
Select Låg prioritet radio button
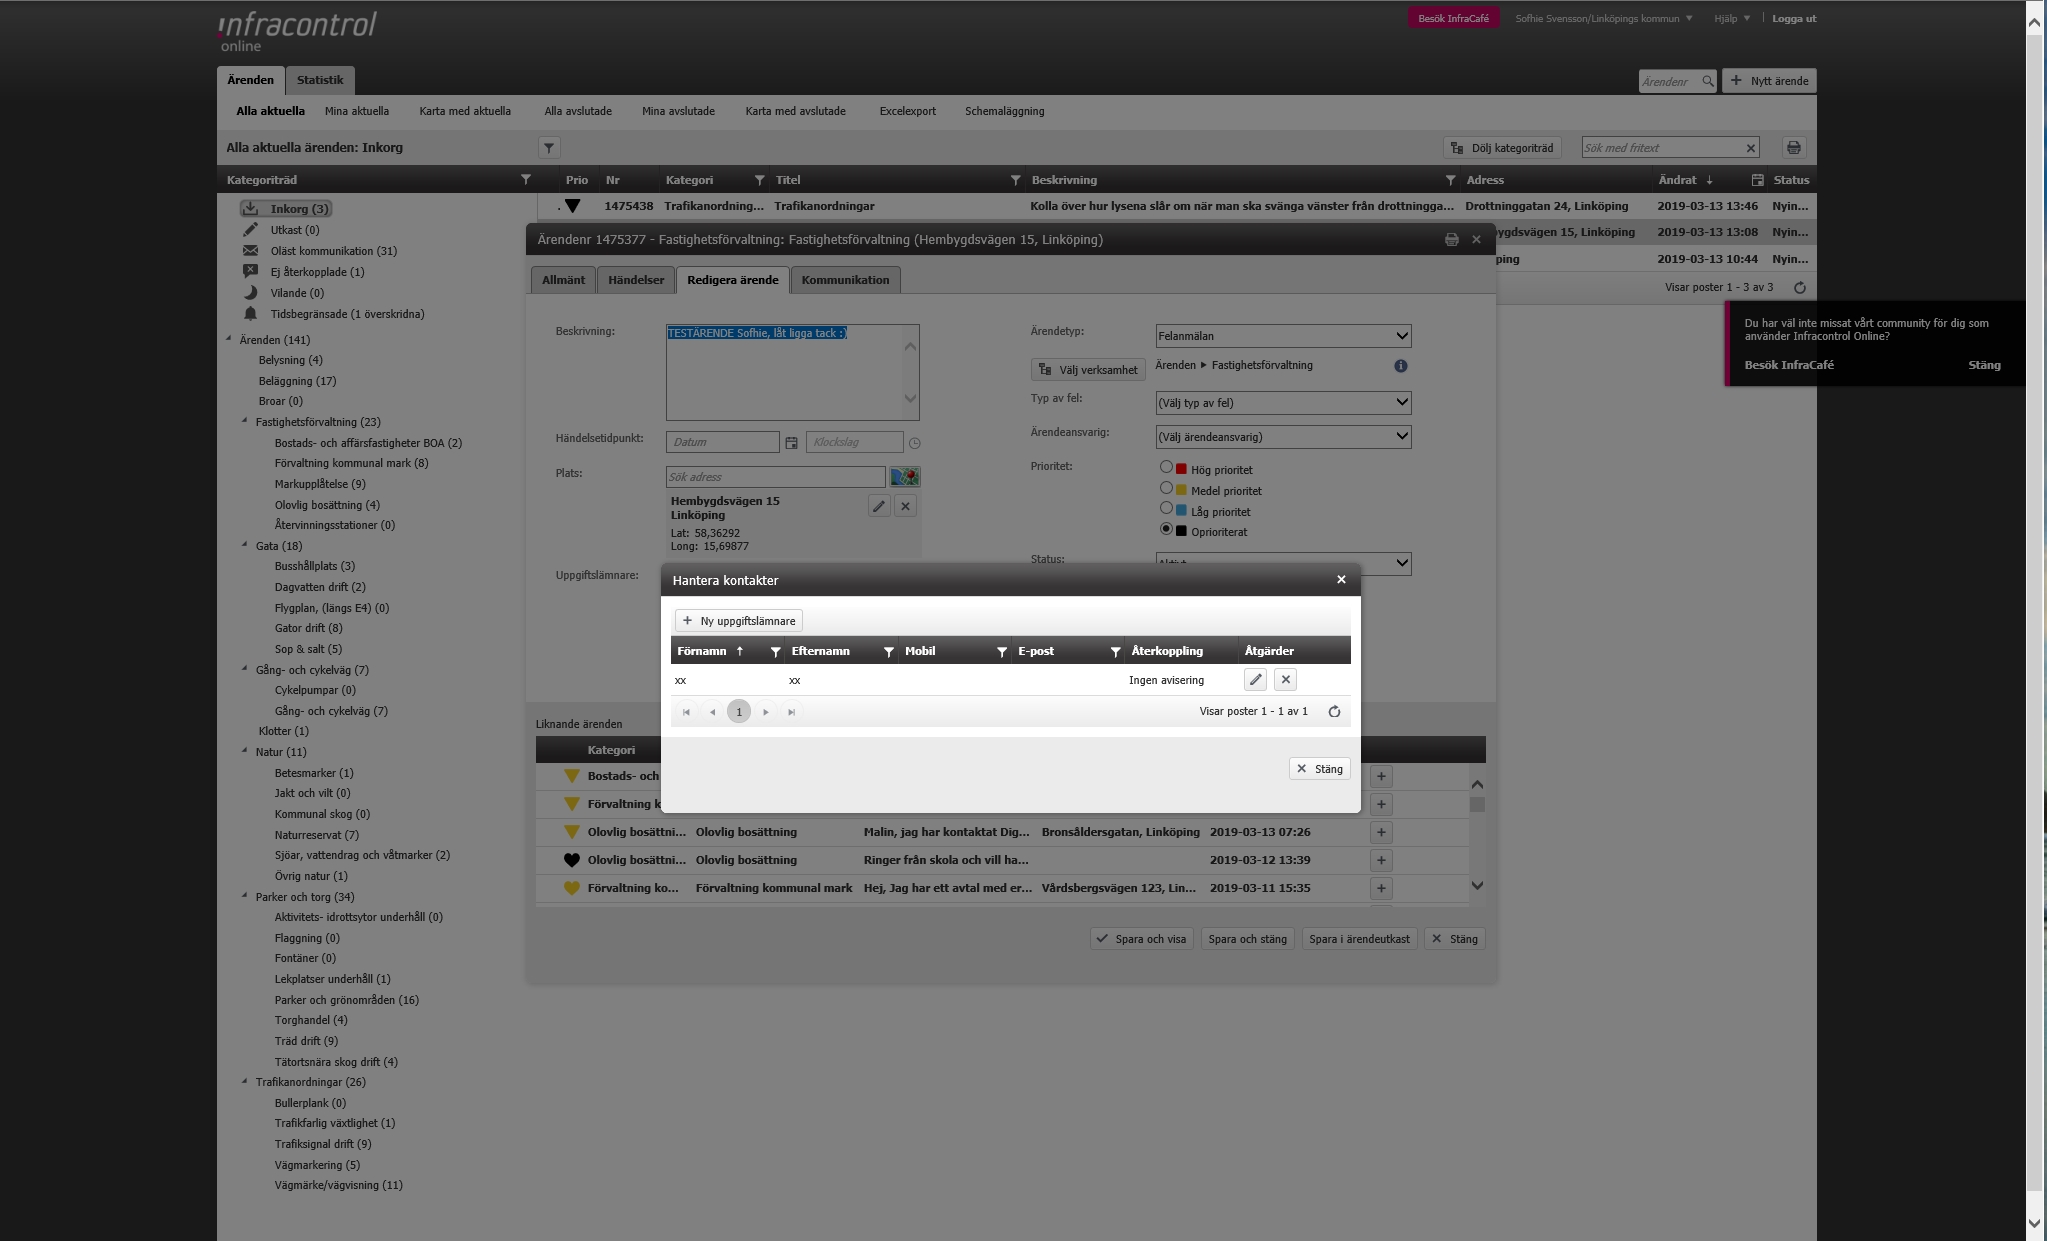click(x=1166, y=508)
